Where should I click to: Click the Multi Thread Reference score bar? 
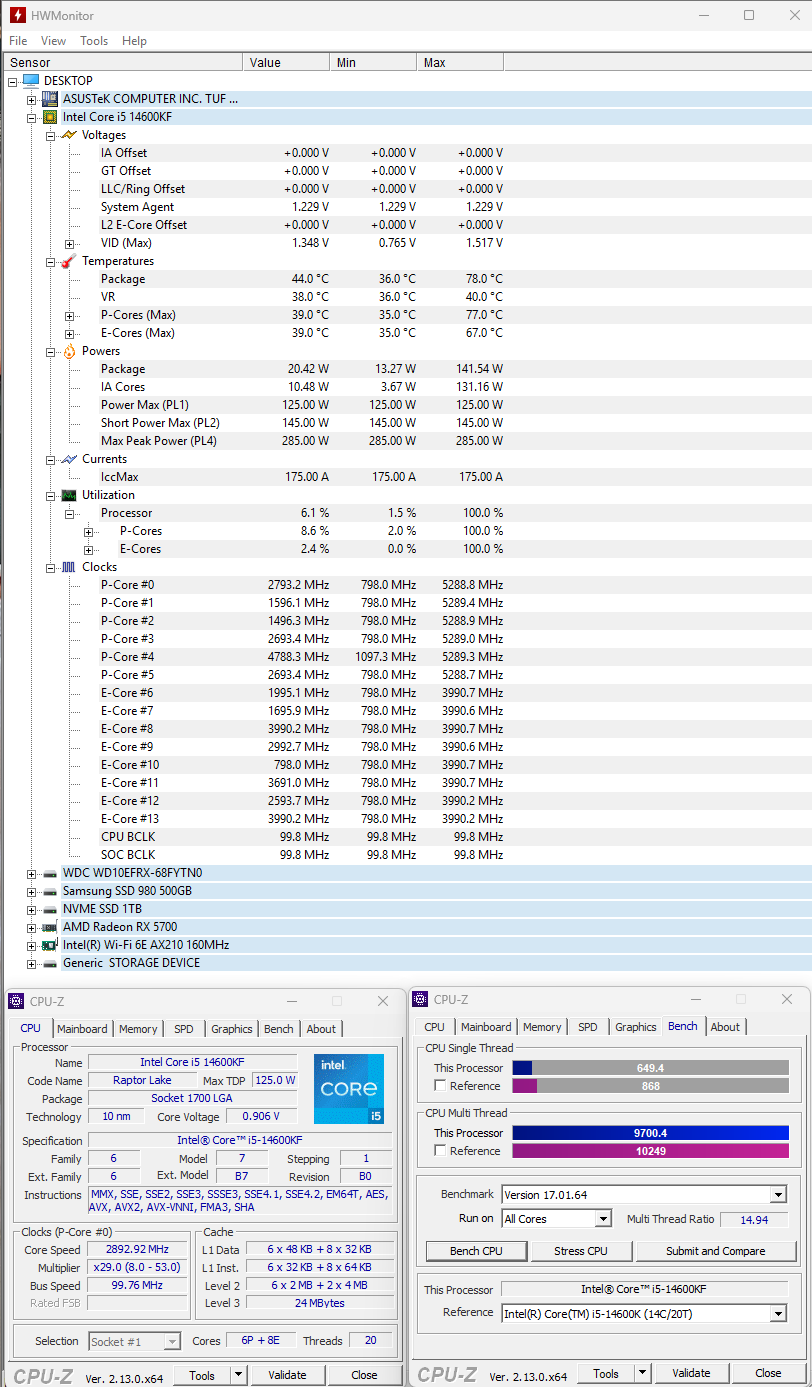(x=651, y=1151)
